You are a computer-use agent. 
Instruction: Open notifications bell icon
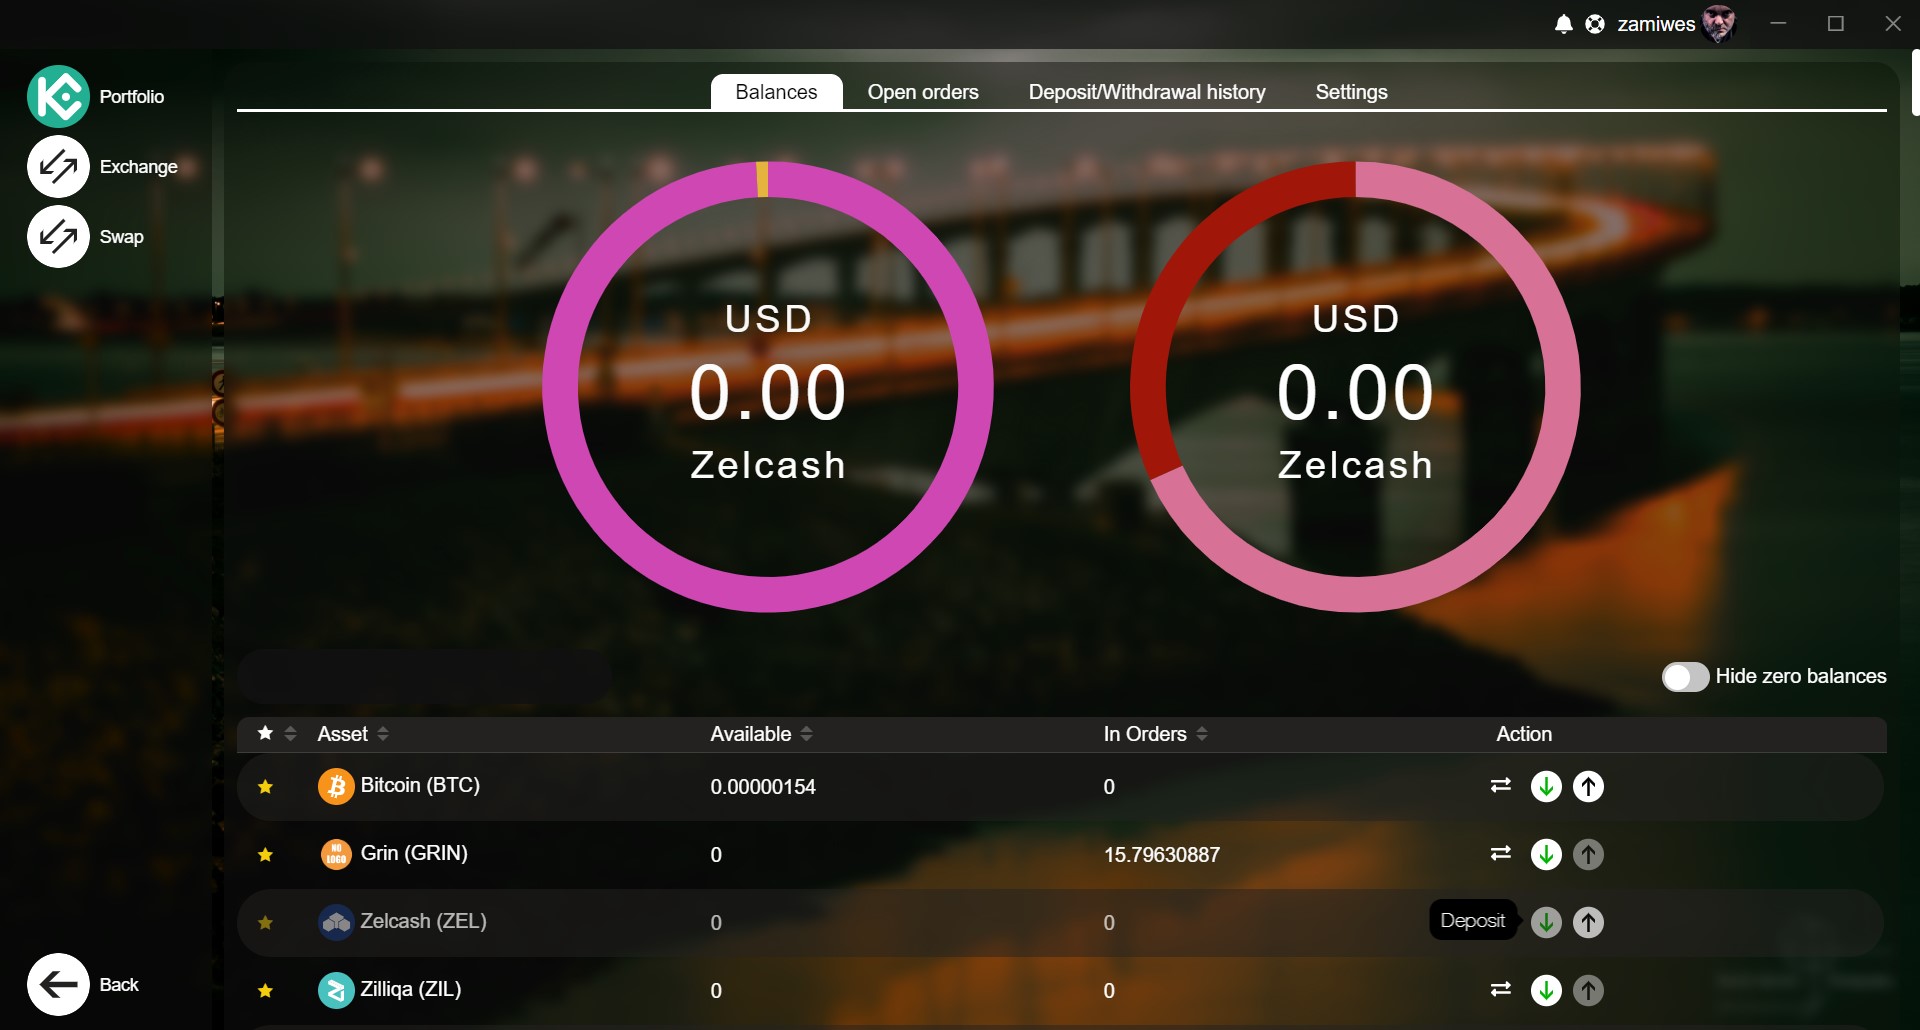tap(1564, 24)
